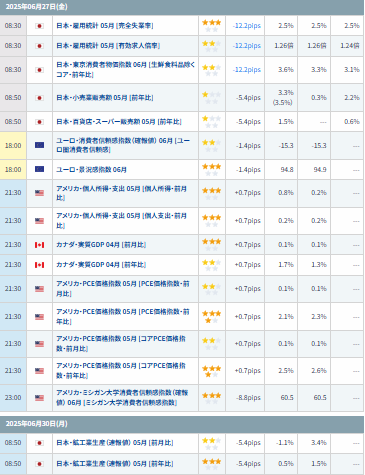The image size is (365, 475).
Task: Open カナダ・実質GDP 04月 前年比 link
Action: (x=101, y=265)
